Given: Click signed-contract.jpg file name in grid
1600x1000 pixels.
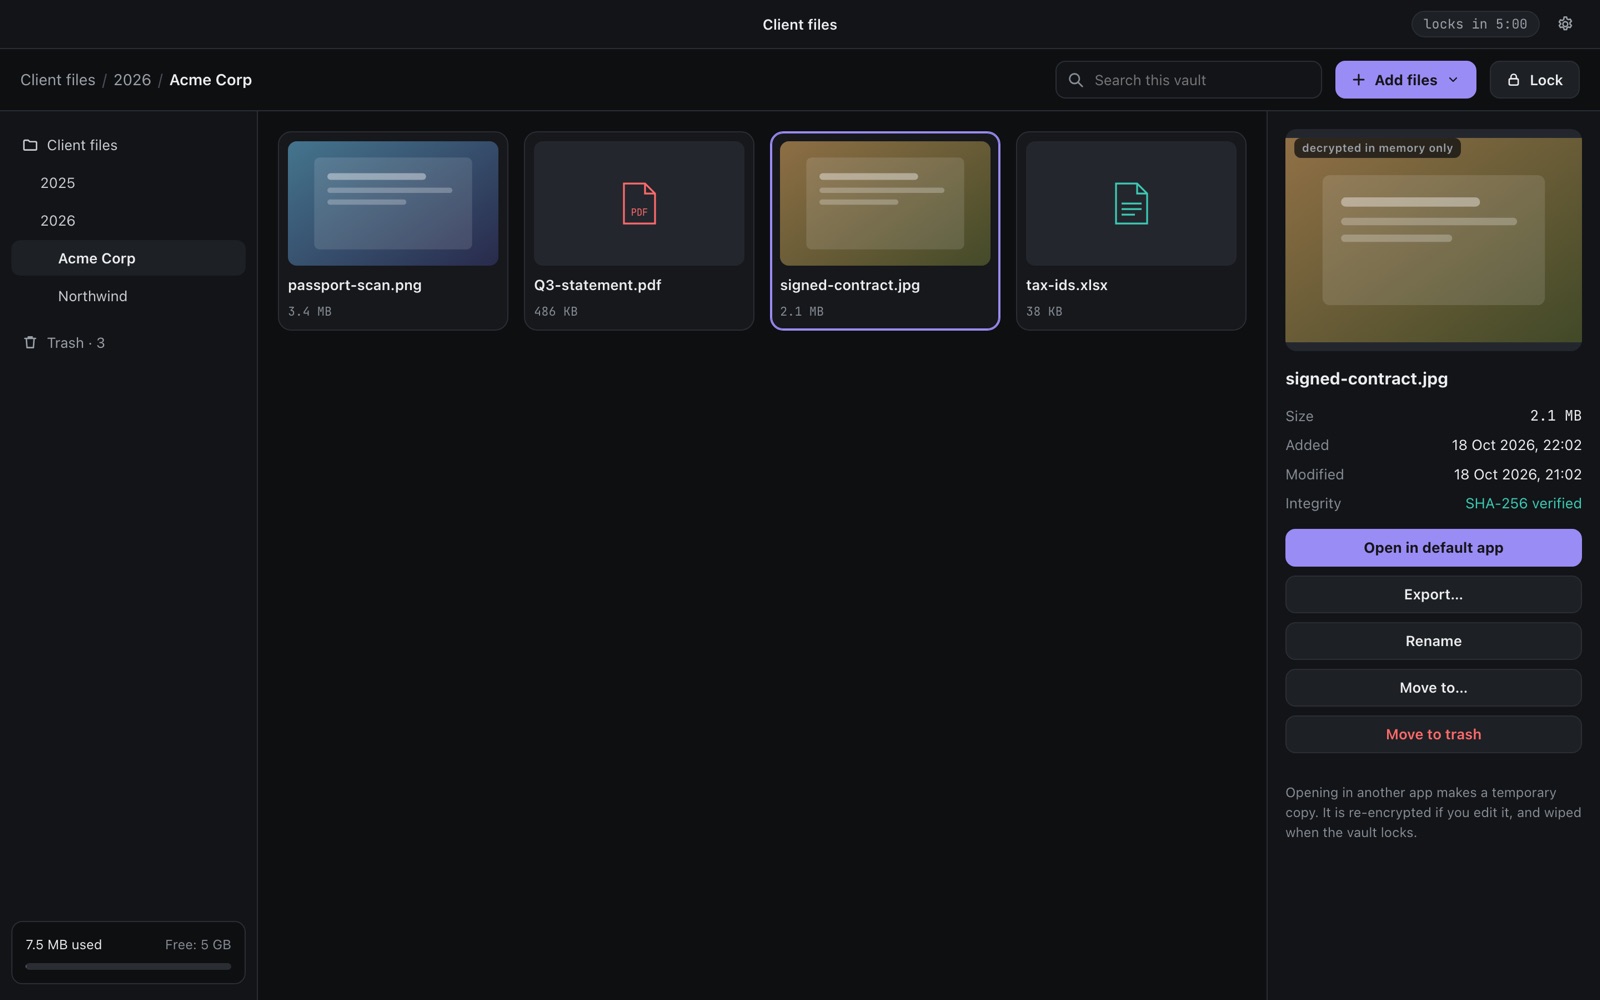Looking at the screenshot, I should point(850,285).
